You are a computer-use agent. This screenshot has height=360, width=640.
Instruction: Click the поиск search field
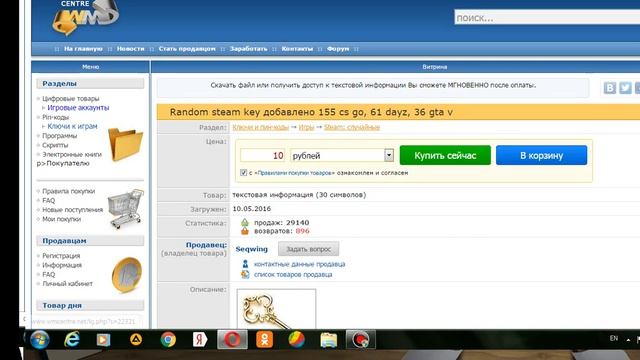547,18
